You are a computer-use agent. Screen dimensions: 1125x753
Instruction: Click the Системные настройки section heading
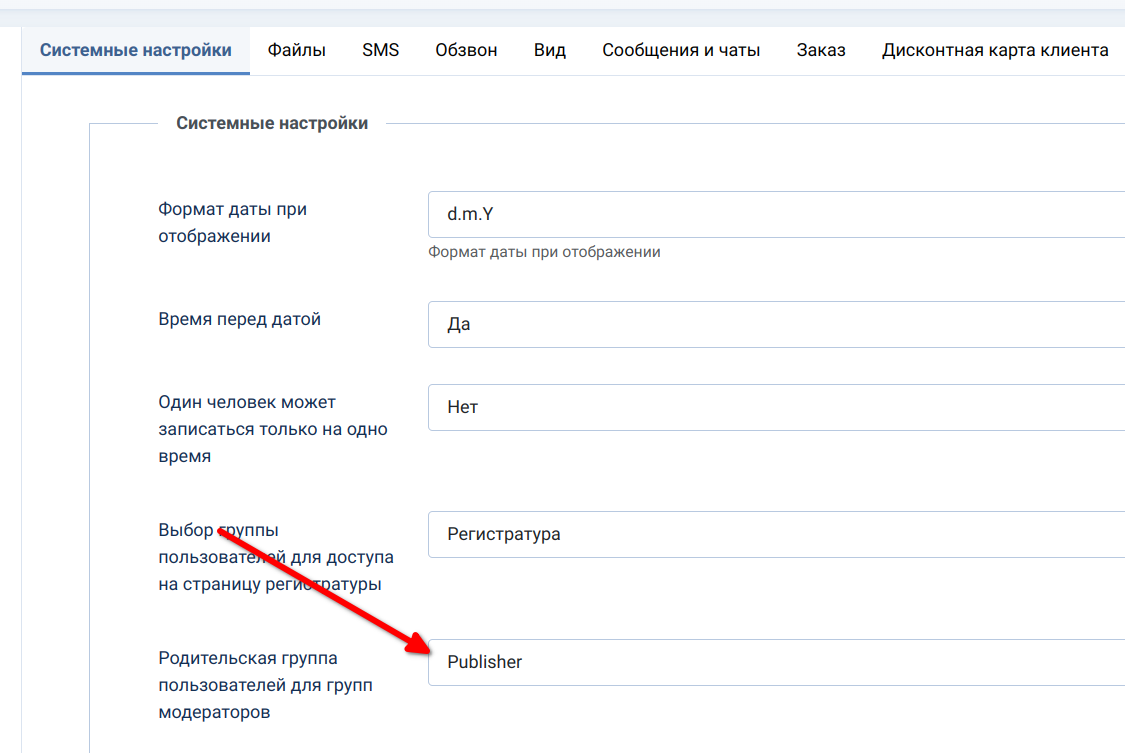(x=272, y=123)
